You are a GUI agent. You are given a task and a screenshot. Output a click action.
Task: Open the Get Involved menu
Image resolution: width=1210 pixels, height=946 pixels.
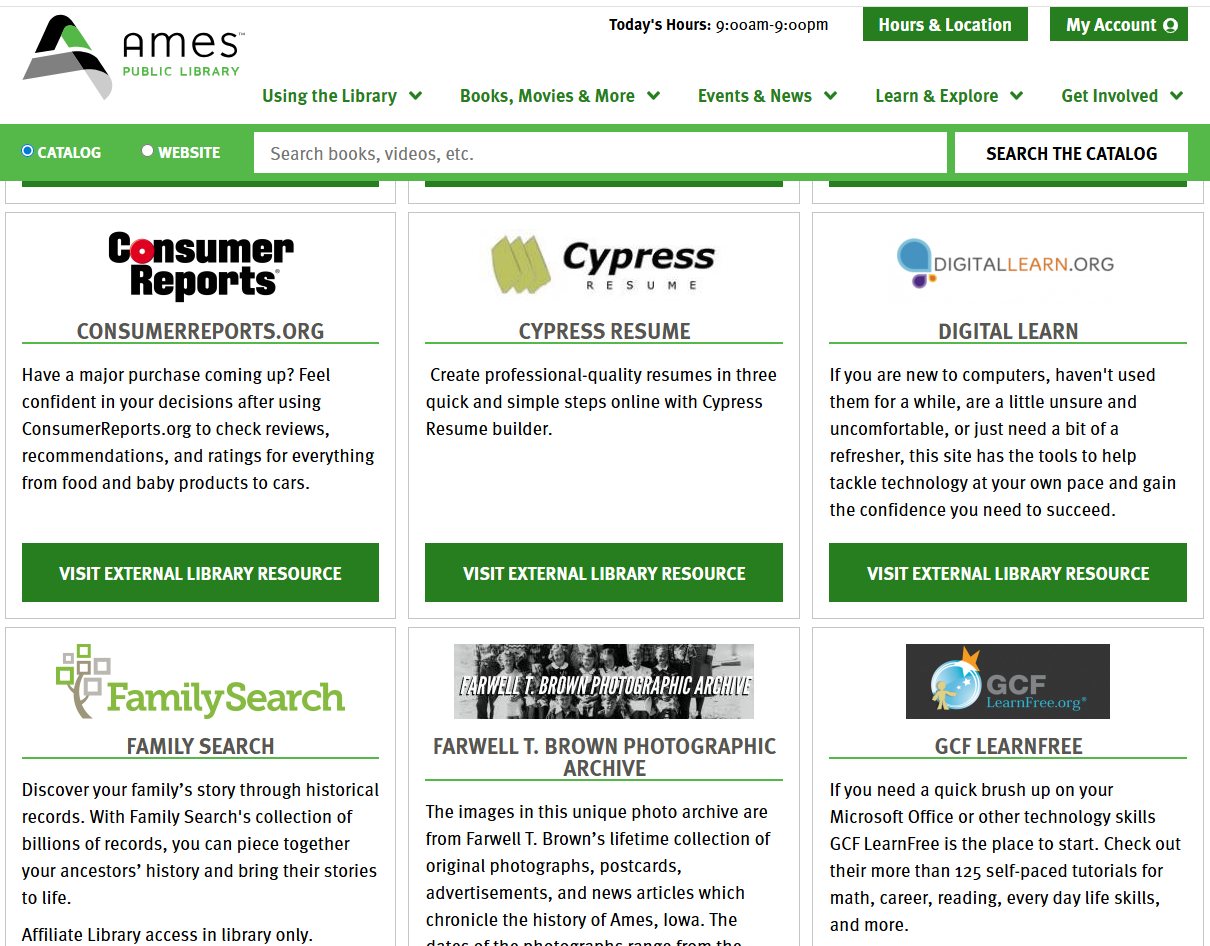[1122, 96]
